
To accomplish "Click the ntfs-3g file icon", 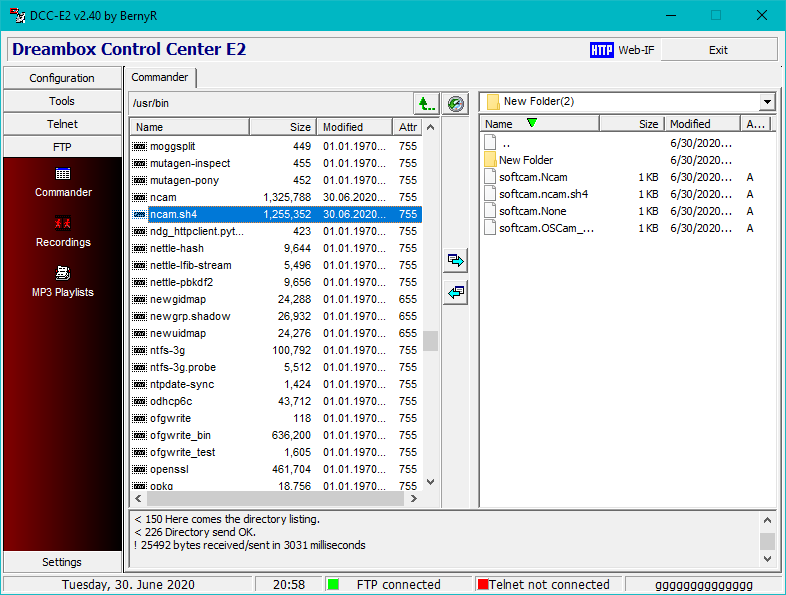I will pos(139,350).
